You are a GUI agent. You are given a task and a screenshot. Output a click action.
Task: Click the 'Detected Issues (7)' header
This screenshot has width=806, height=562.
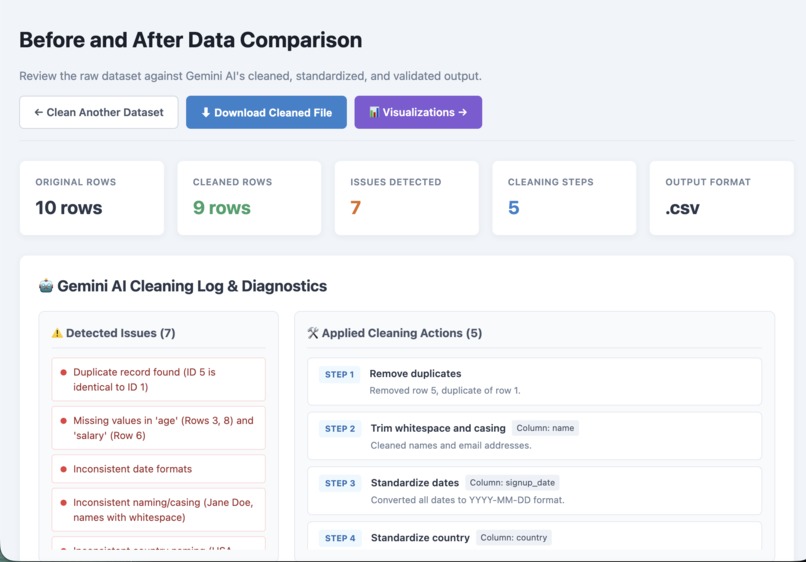[120, 333]
